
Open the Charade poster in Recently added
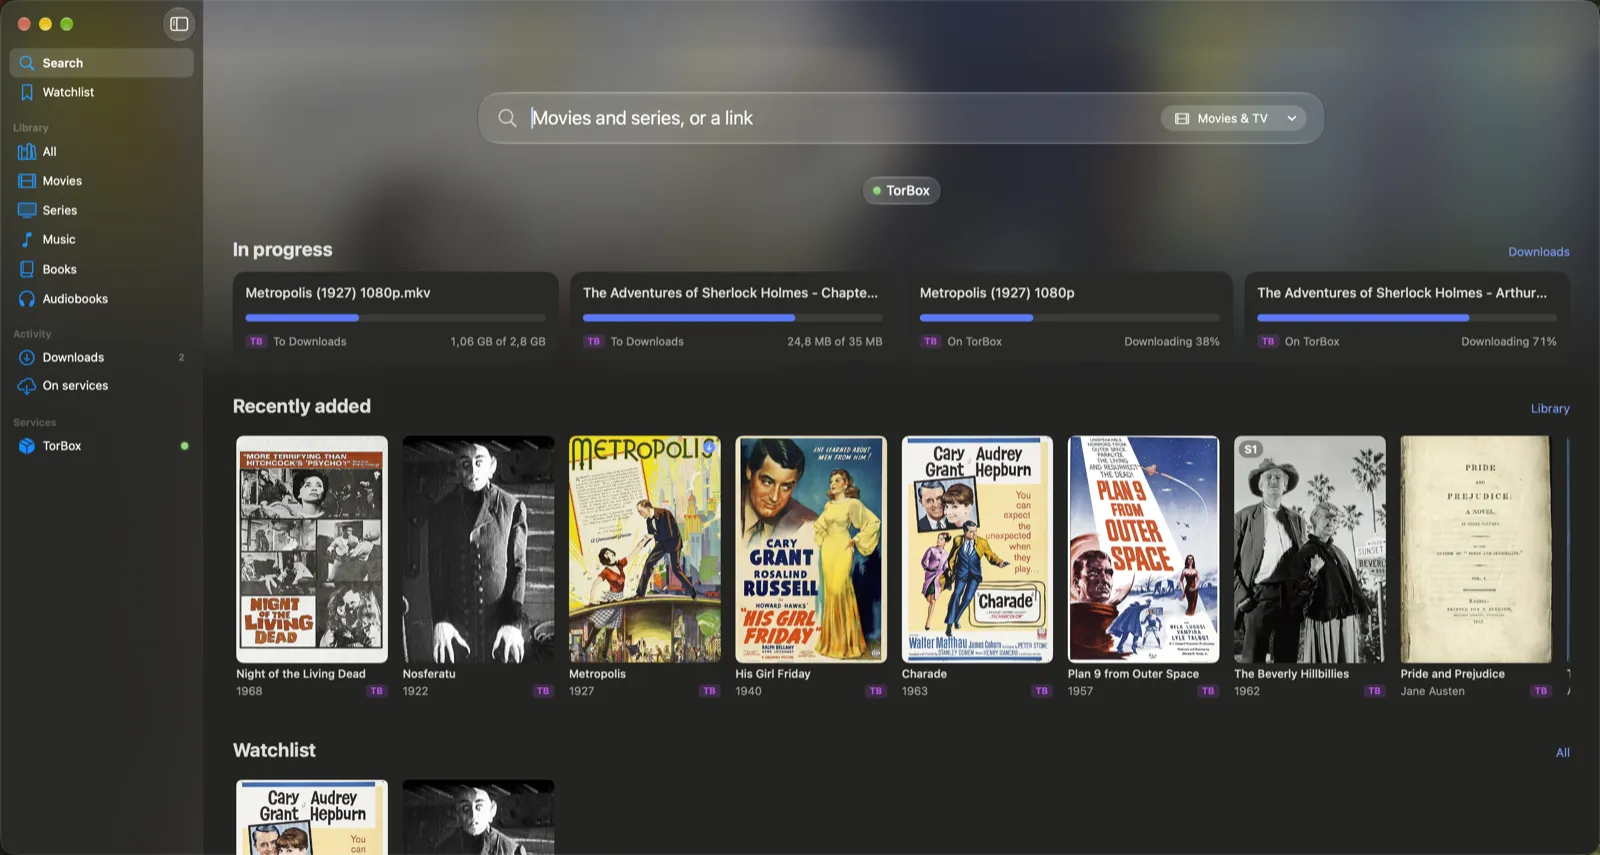click(977, 549)
